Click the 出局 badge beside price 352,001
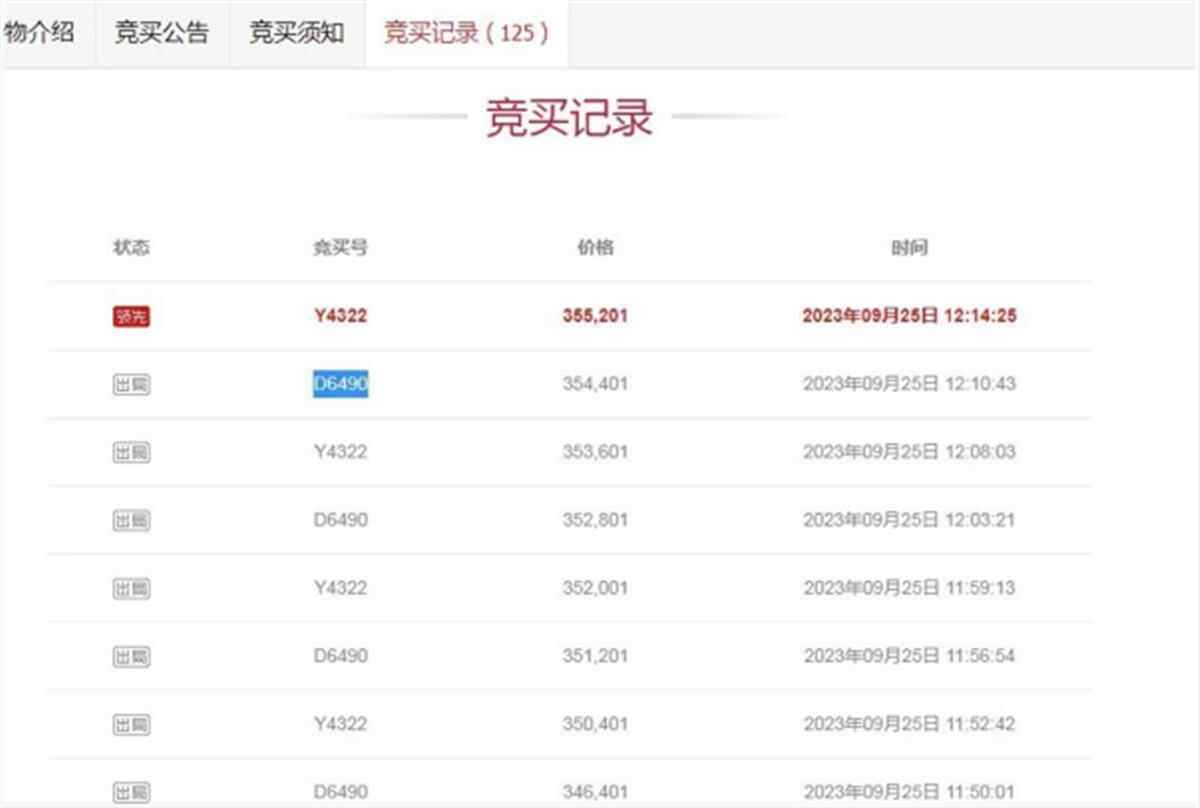The height and width of the screenshot is (808, 1200). pos(131,588)
